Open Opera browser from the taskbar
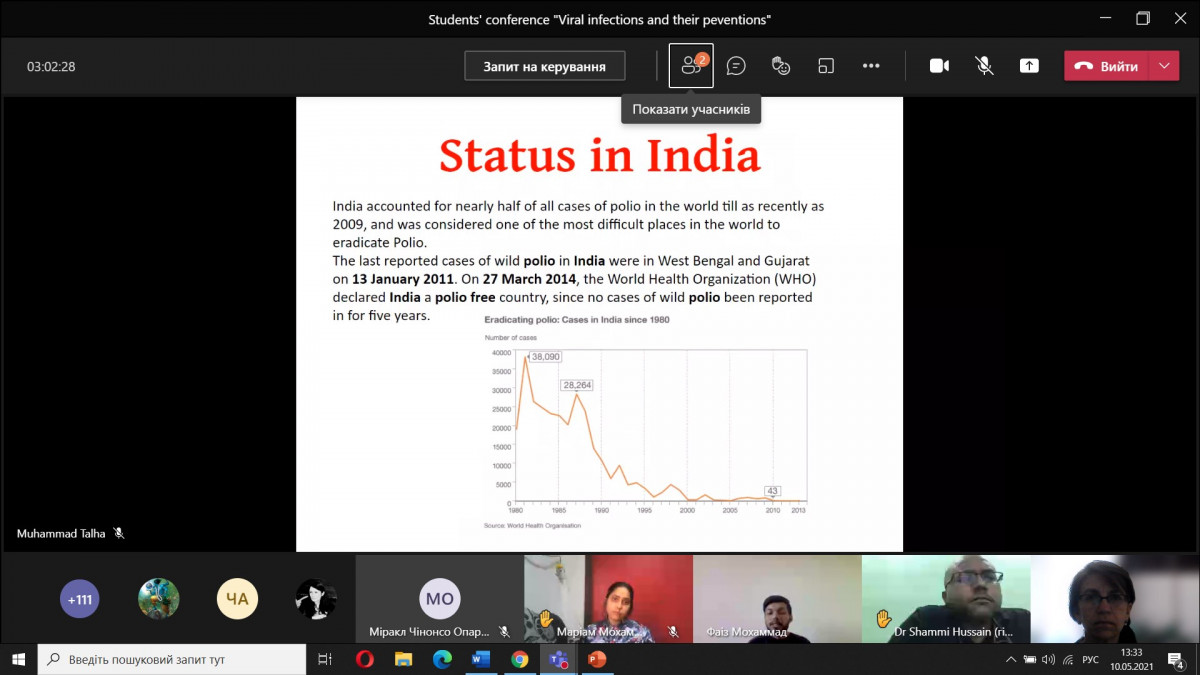The width and height of the screenshot is (1200, 675). [365, 659]
